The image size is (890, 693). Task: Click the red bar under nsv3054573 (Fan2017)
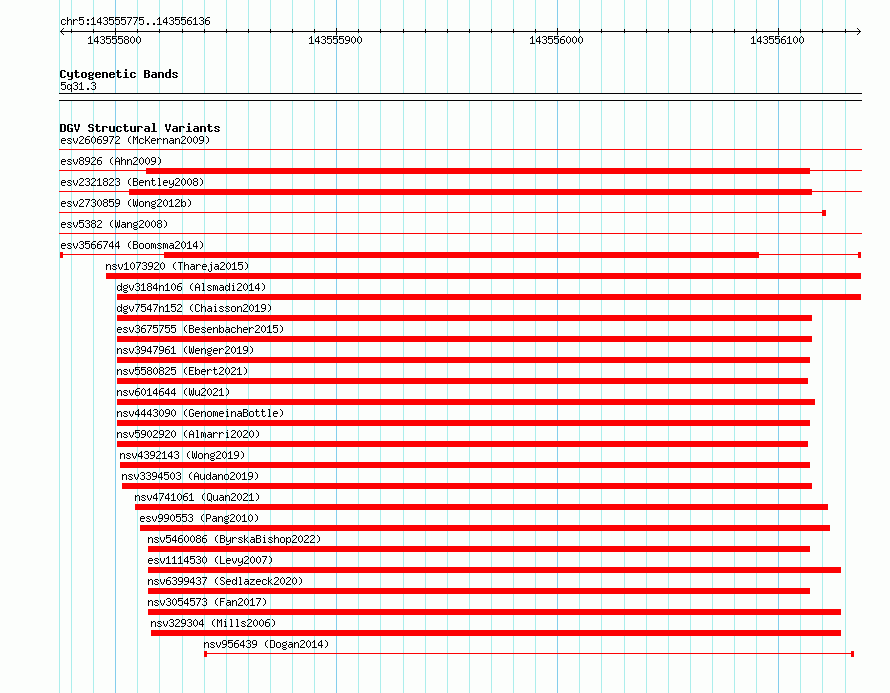pyautogui.click(x=494, y=612)
